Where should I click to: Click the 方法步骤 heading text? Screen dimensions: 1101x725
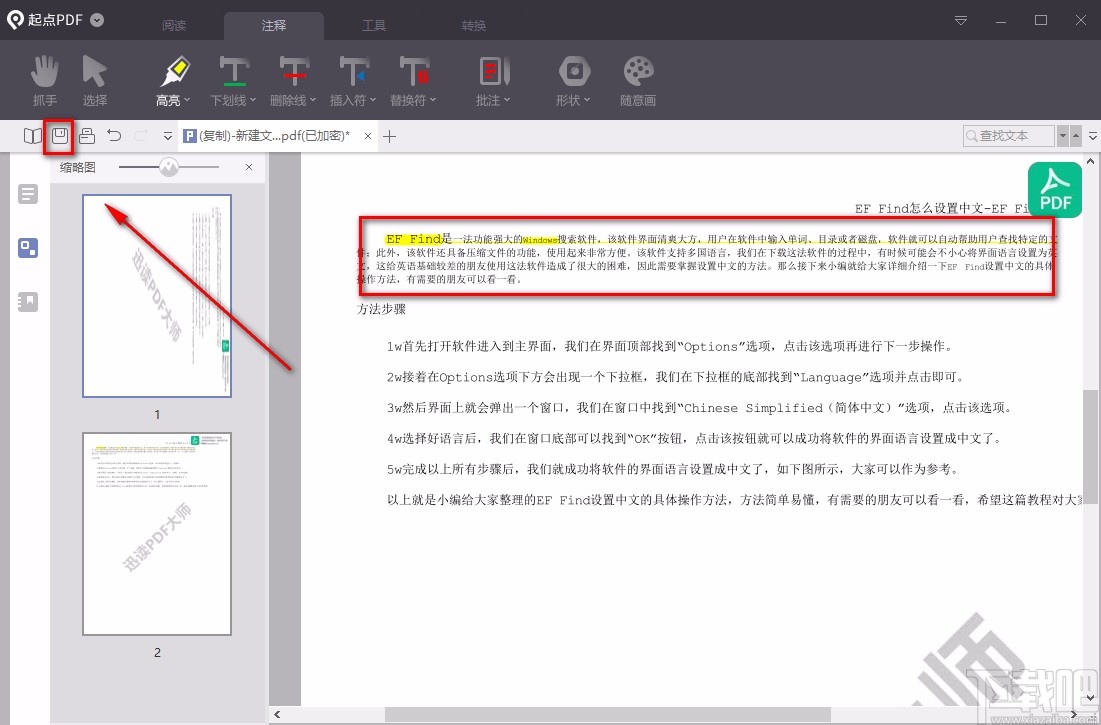click(381, 309)
